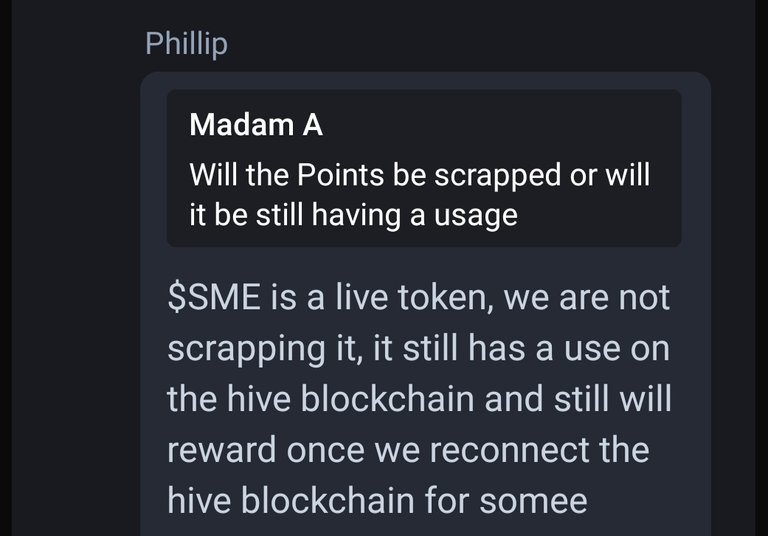
Task: Click the word 'reward' in the message
Action: click(222, 451)
